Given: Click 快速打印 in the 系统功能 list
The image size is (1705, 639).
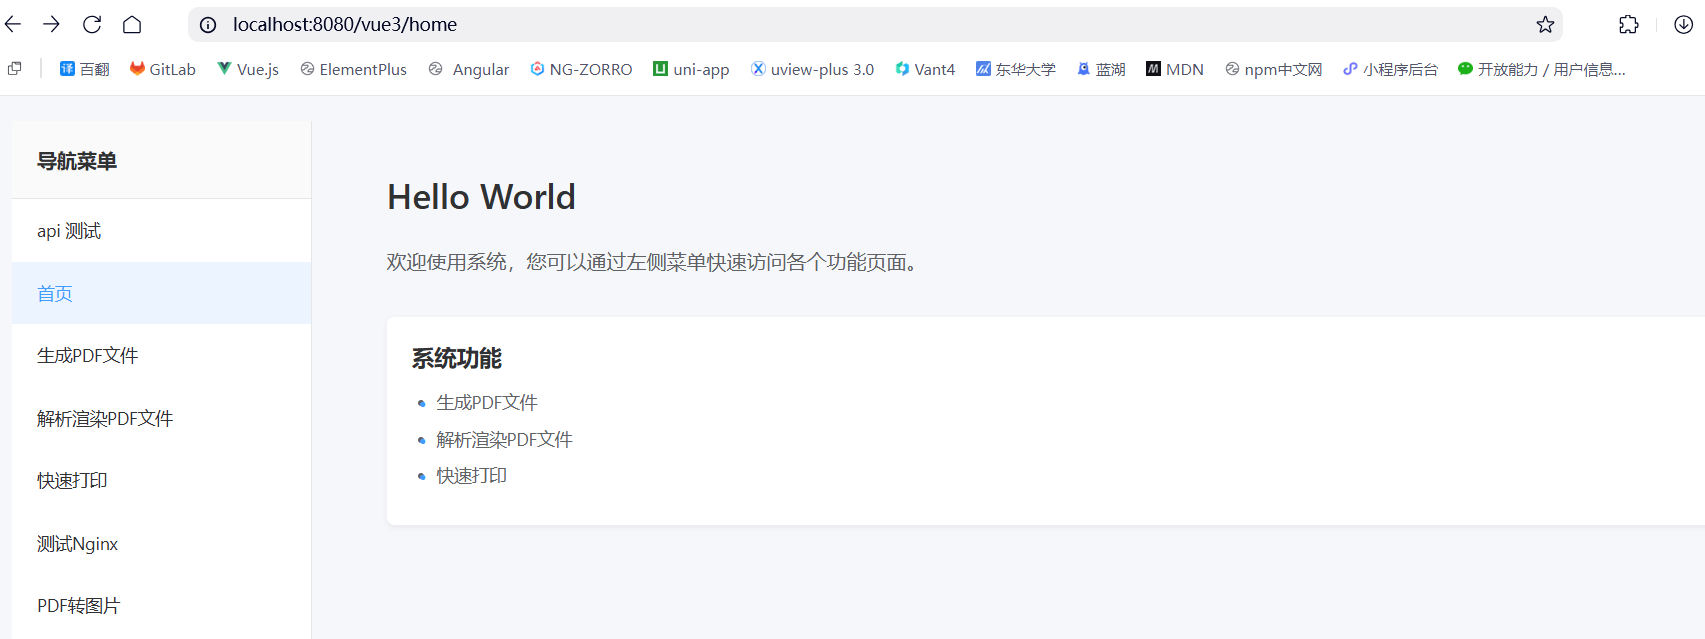Looking at the screenshot, I should [471, 475].
